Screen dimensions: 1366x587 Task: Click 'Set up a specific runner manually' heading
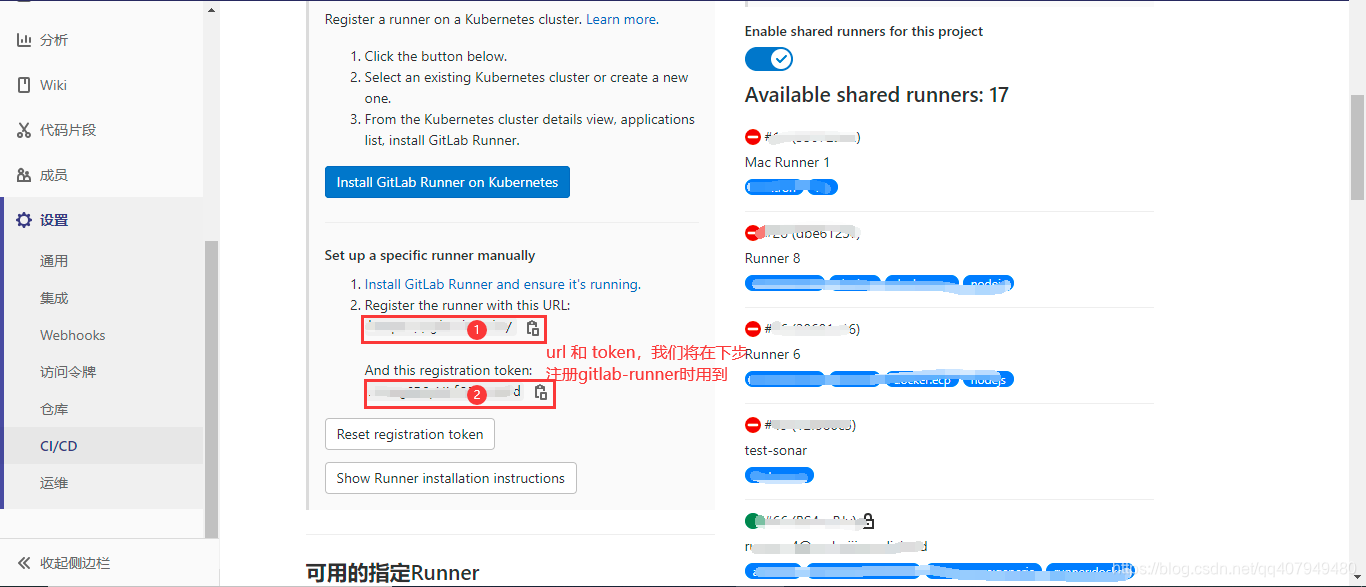coord(430,255)
